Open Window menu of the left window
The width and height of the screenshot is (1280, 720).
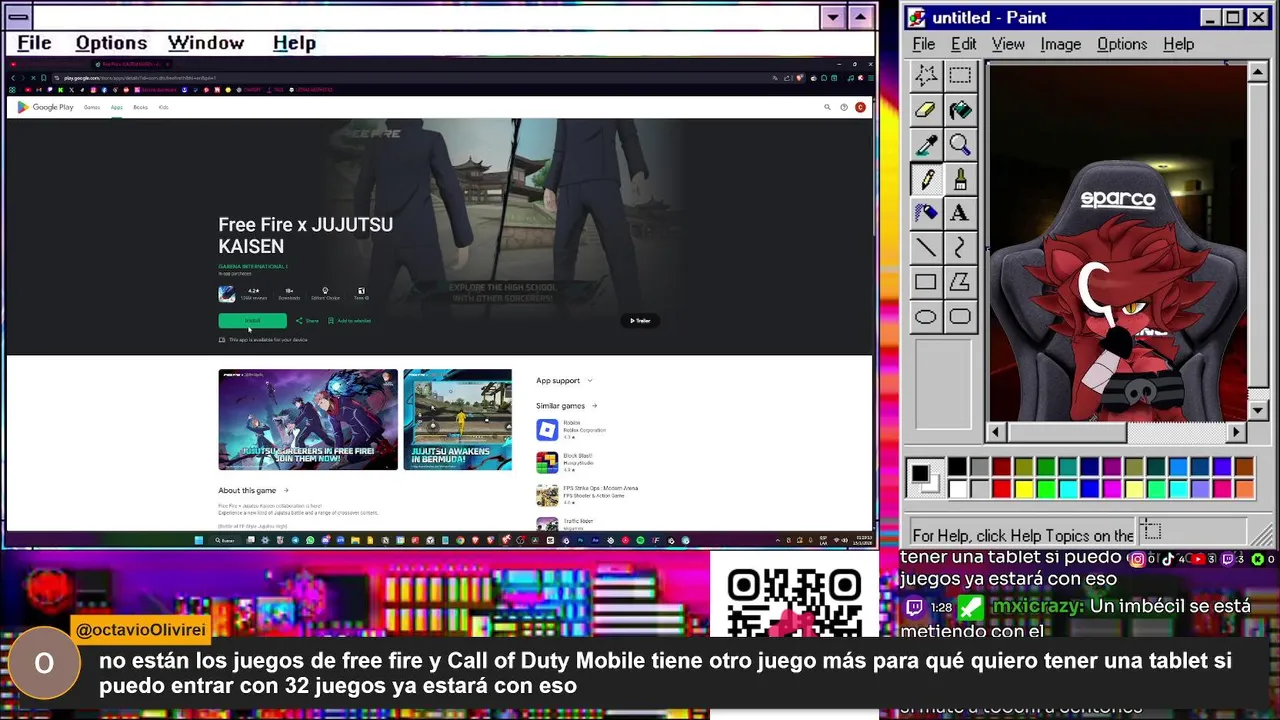206,43
